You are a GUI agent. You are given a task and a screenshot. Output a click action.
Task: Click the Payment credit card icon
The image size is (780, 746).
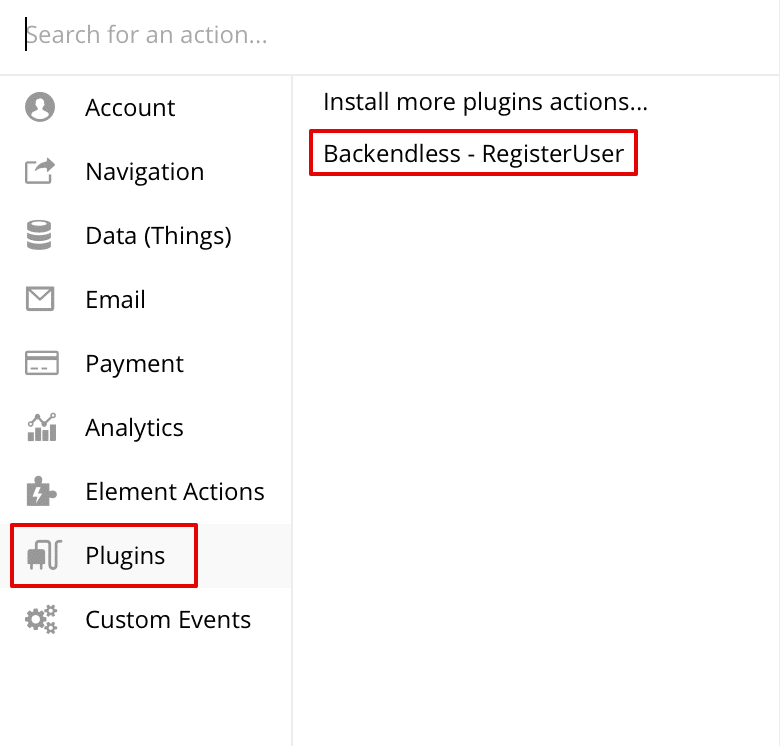point(41,364)
